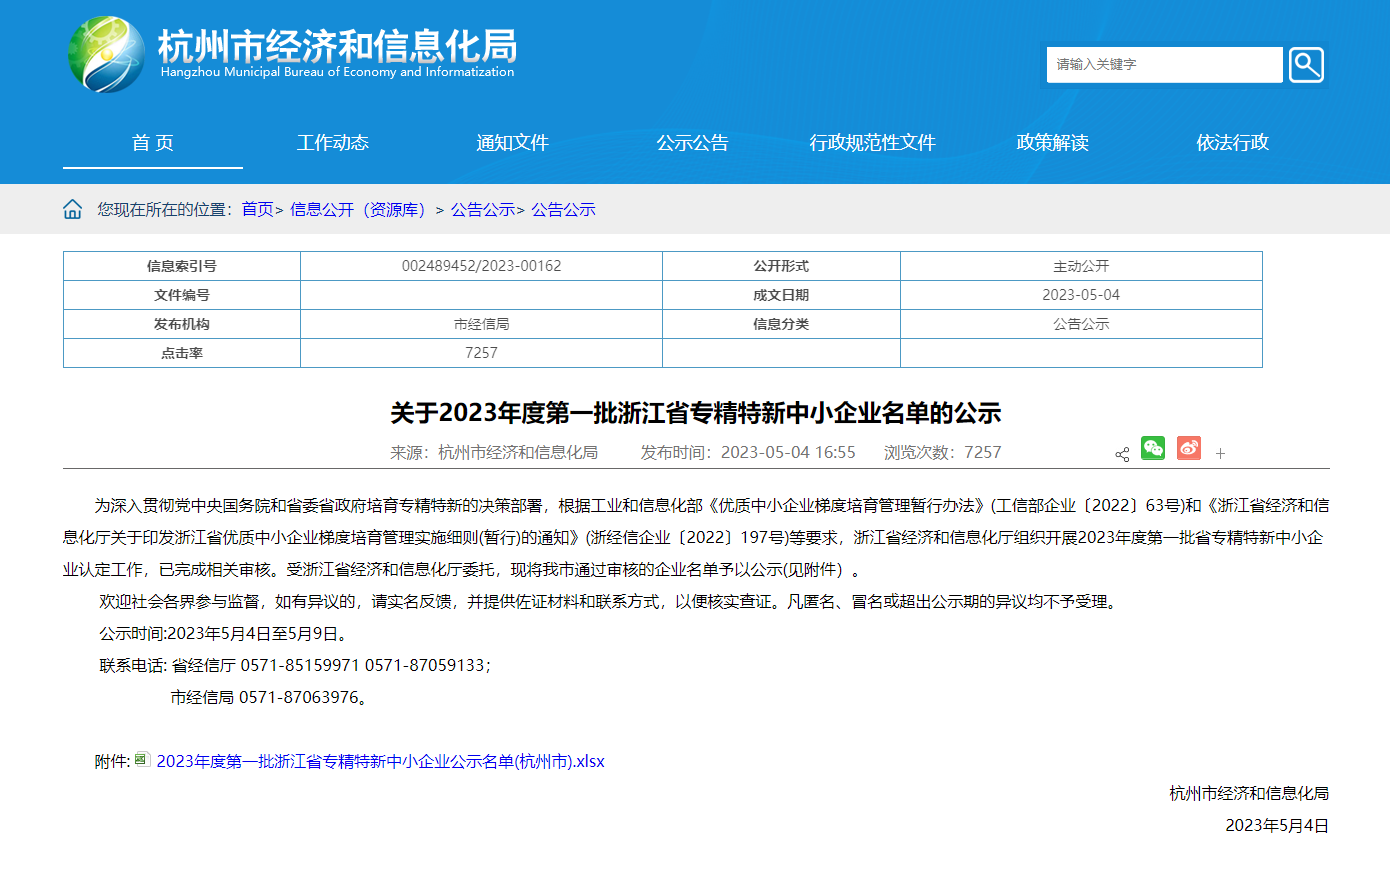
Task: Click the share icon near the article title
Action: (x=1121, y=453)
